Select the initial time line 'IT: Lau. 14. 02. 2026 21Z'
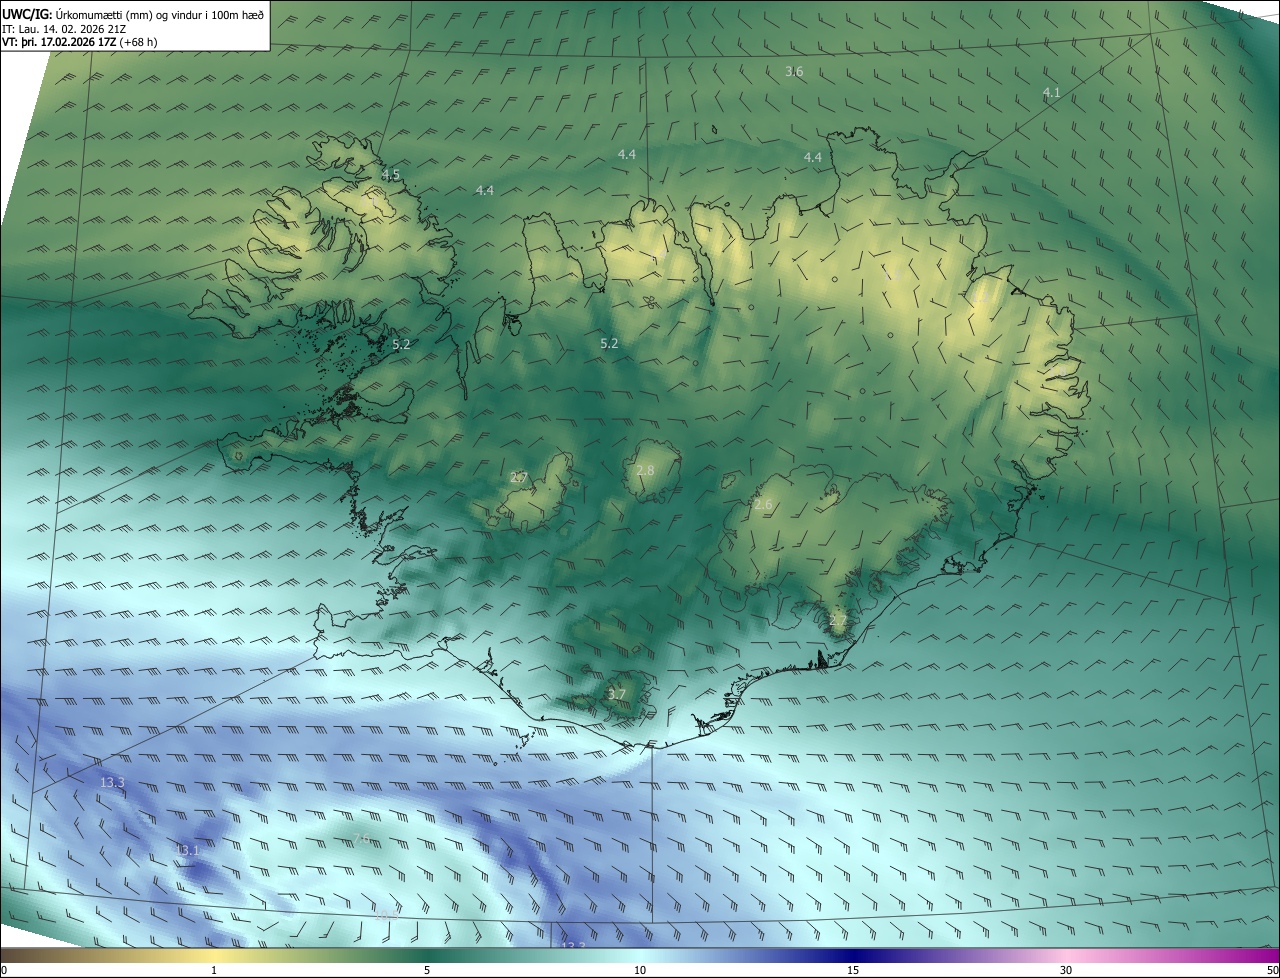The height and width of the screenshot is (978, 1280). (64, 28)
